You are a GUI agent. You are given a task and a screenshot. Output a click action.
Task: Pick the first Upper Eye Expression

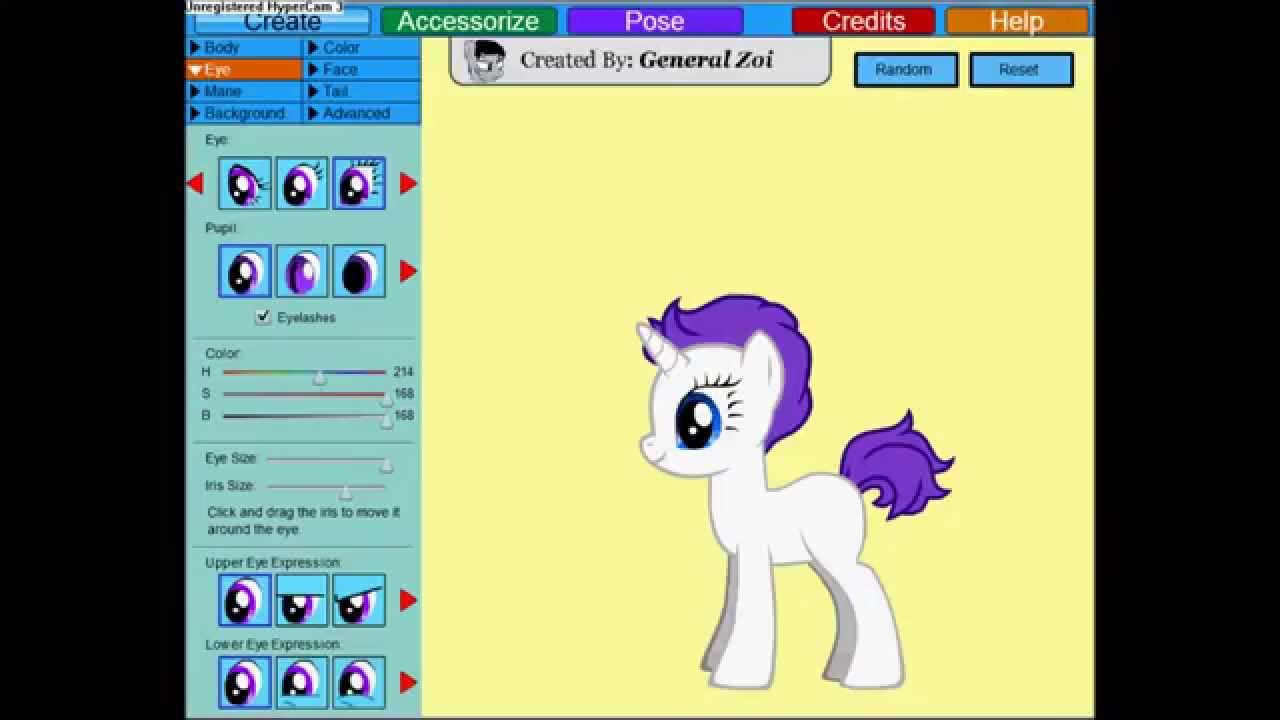coord(245,600)
